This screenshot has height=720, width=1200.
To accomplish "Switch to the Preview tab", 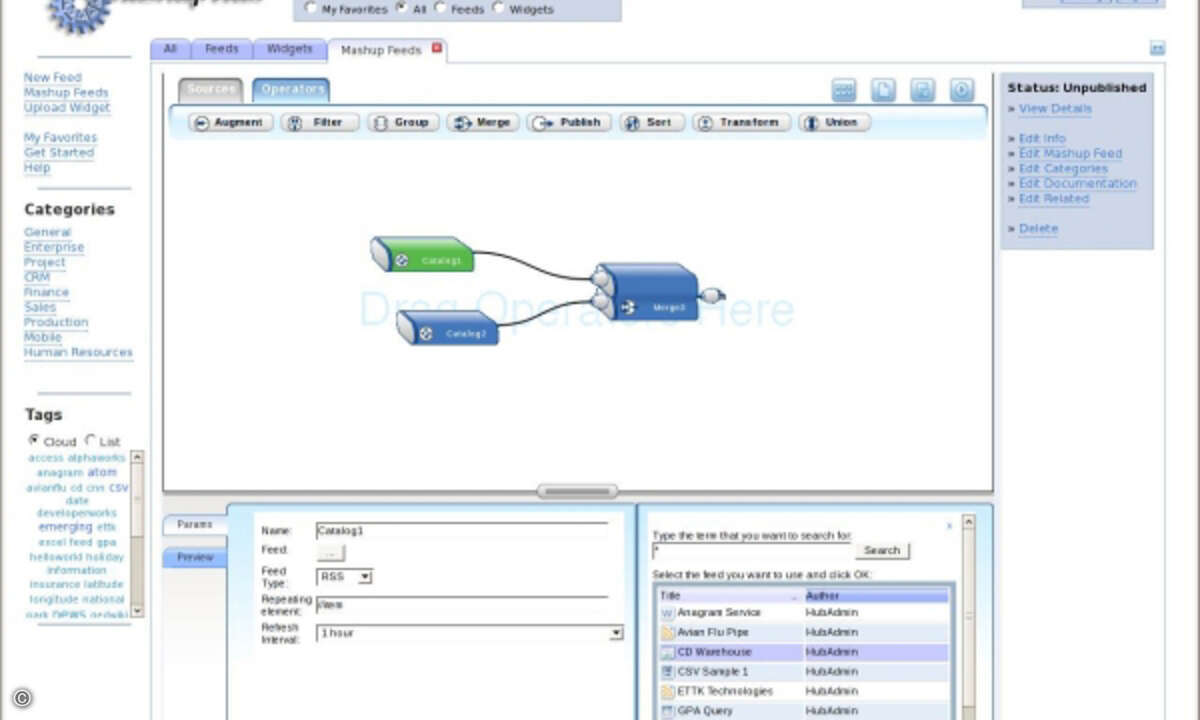I will 195,558.
